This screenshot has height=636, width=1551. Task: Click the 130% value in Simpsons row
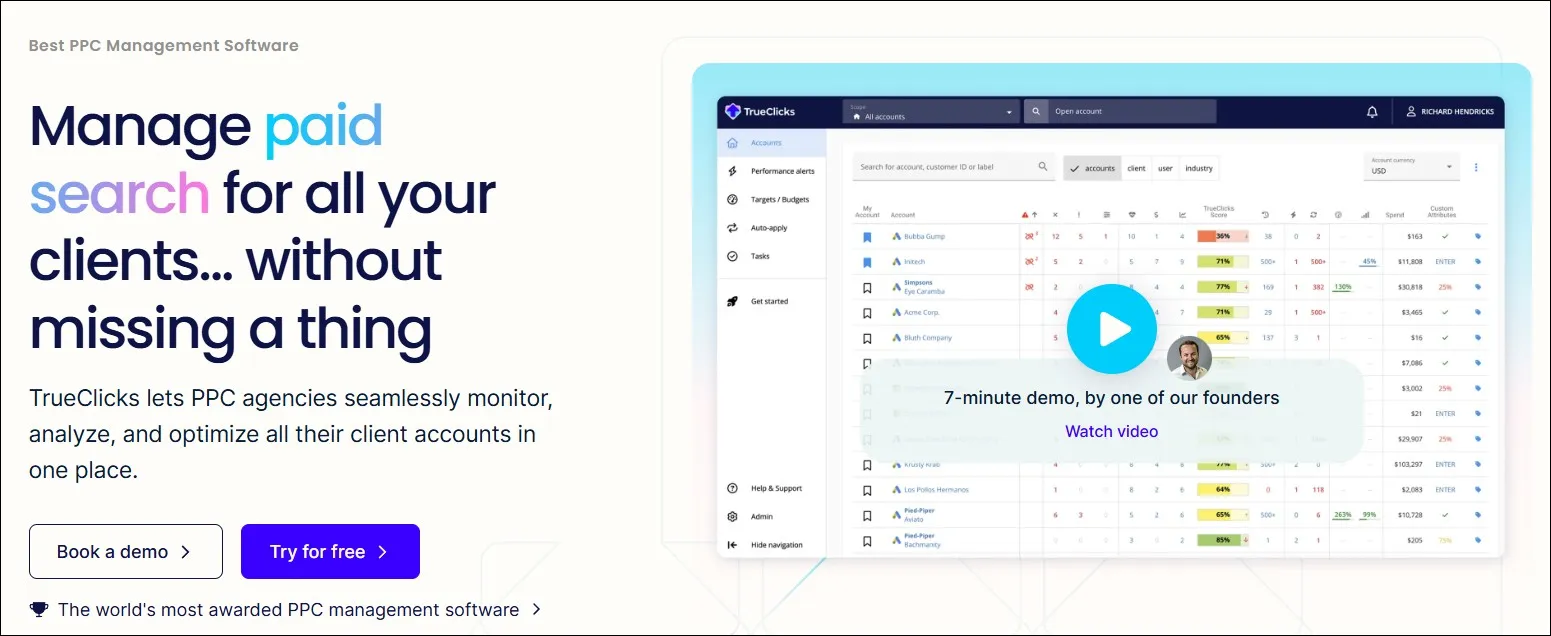(x=1342, y=288)
